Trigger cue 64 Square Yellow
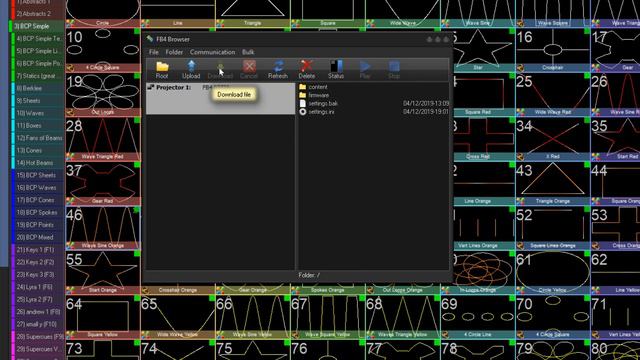This screenshot has width=640, height=360. (103, 317)
